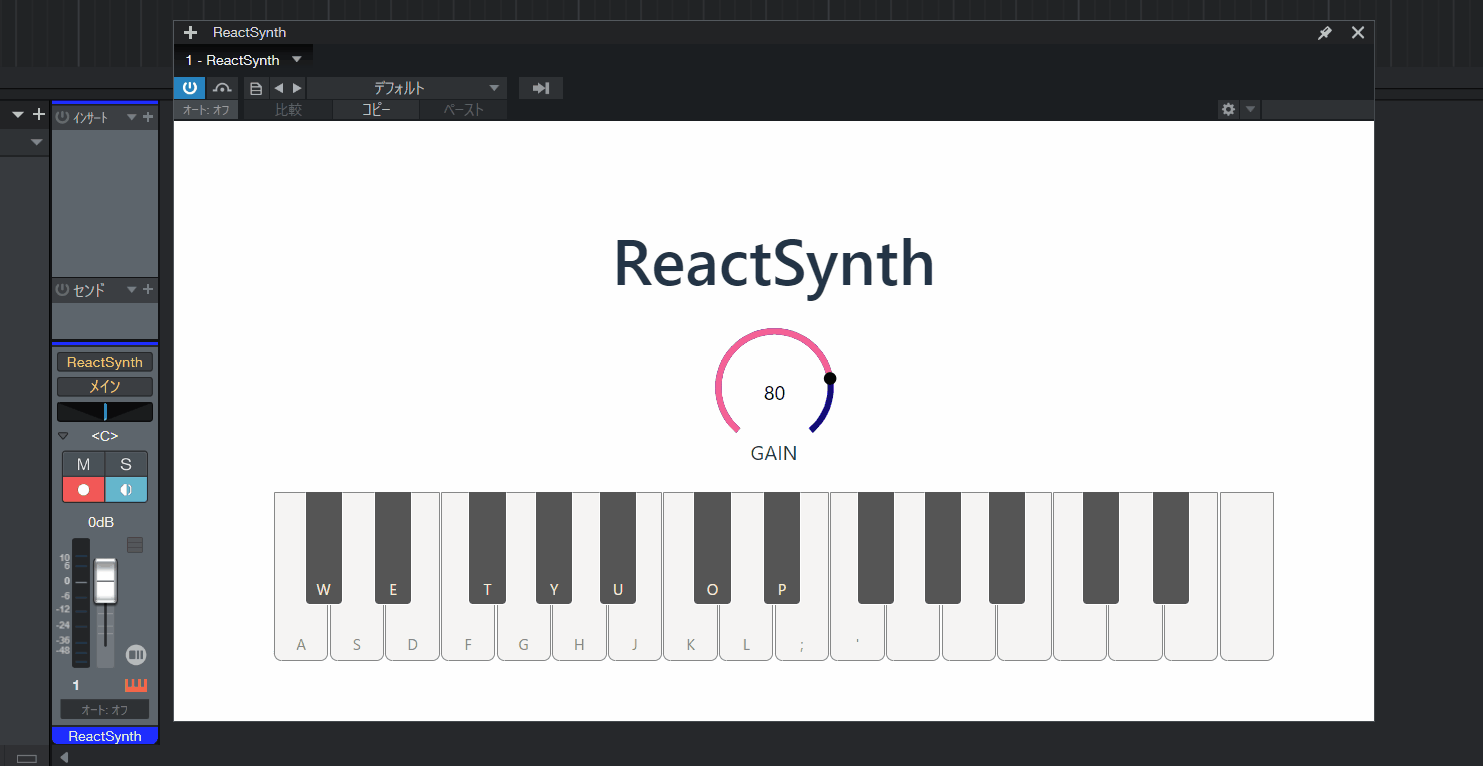The image size is (1483, 766).
Task: Click the channel automation オート: オフ field
Action: pyautogui.click(x=105, y=710)
